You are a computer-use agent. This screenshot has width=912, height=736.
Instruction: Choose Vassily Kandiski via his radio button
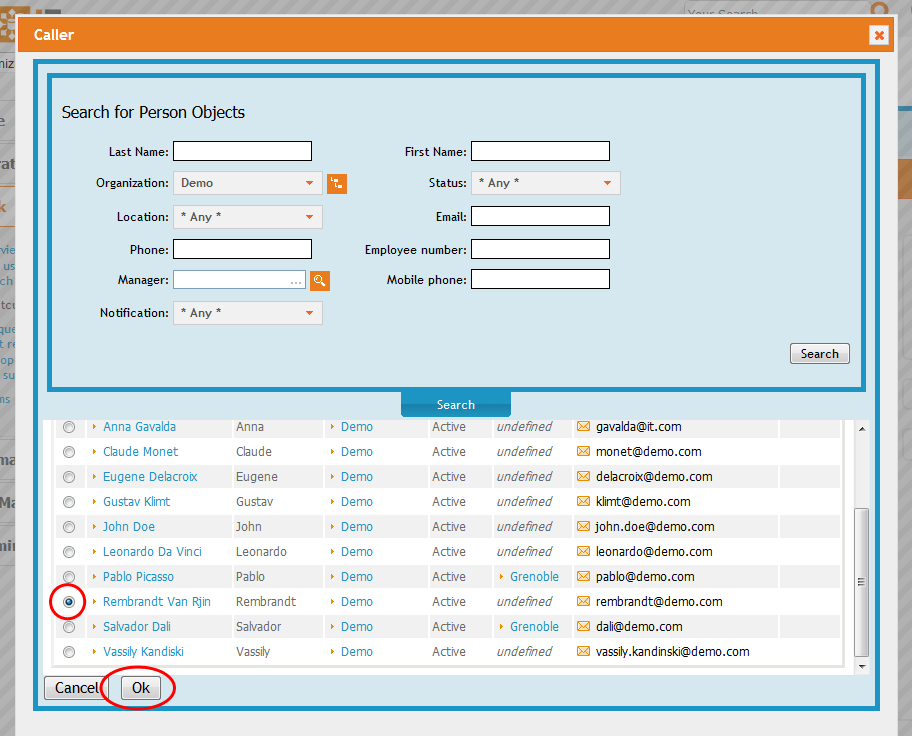68,651
